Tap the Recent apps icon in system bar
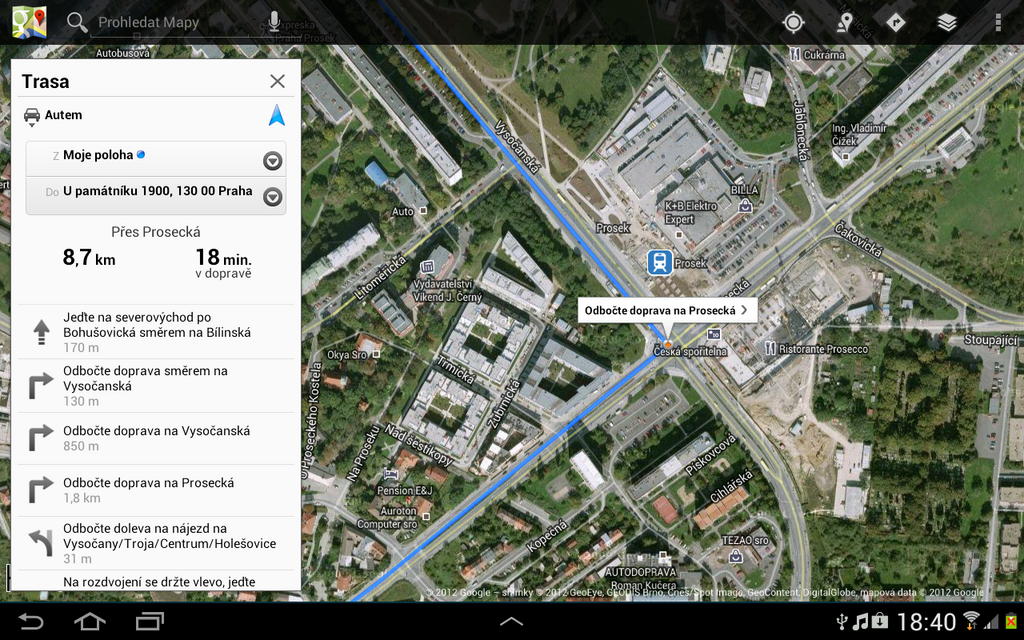The width and height of the screenshot is (1024, 640). 149,621
